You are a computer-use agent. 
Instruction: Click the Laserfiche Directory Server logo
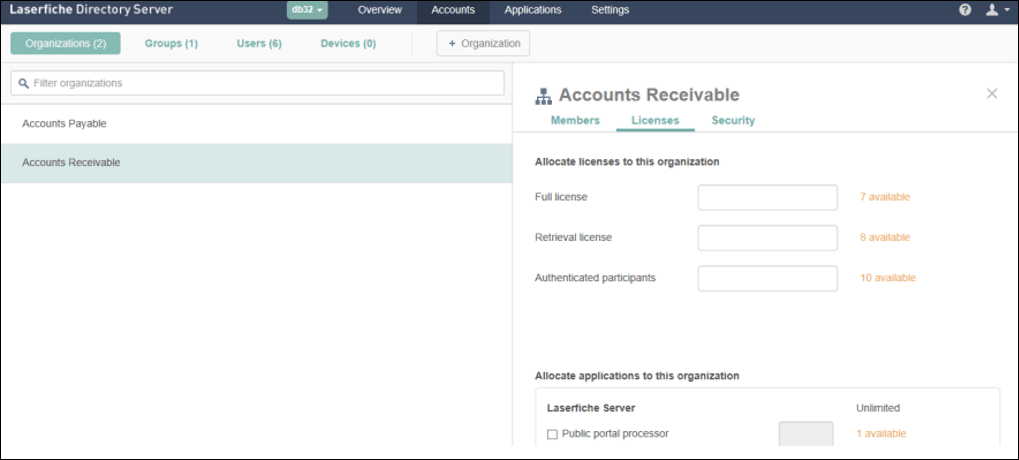click(x=91, y=10)
